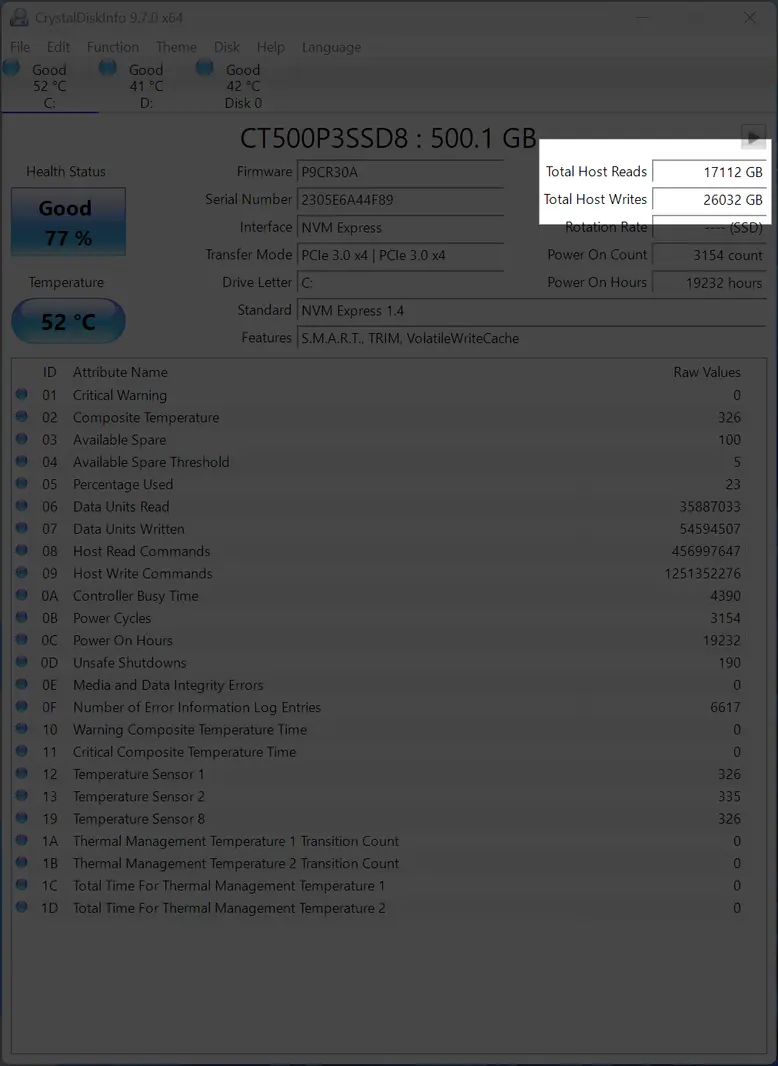This screenshot has width=778, height=1066.
Task: Open the Help menu
Action: (x=270, y=47)
